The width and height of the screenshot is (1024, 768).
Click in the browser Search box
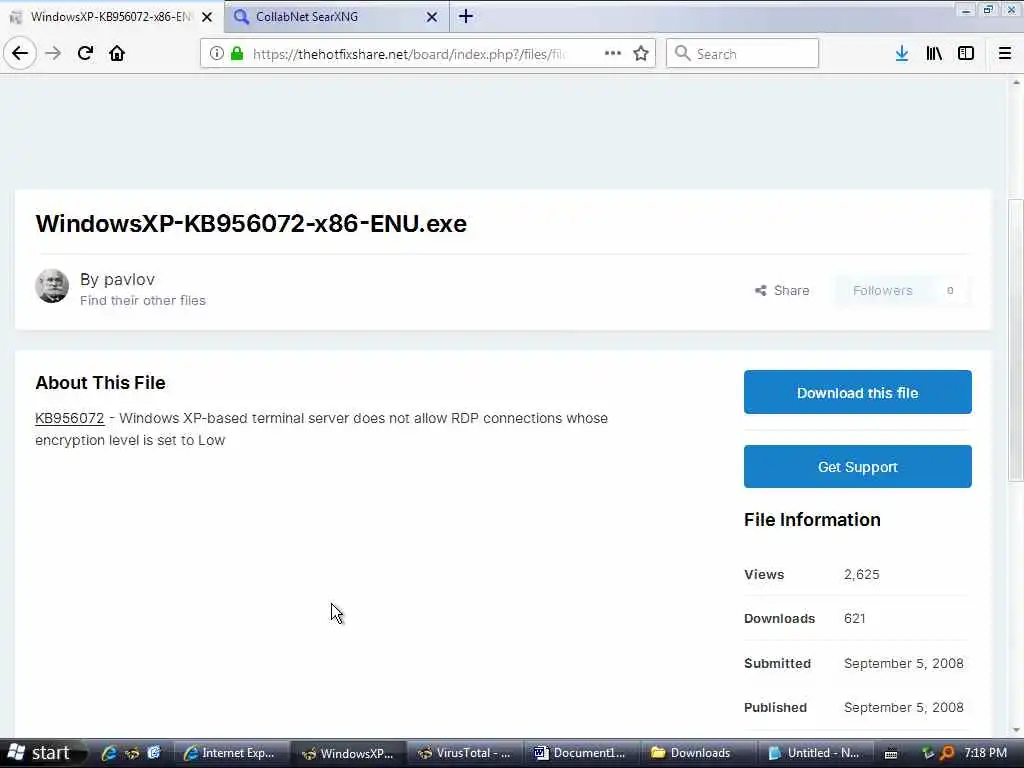tap(742, 54)
